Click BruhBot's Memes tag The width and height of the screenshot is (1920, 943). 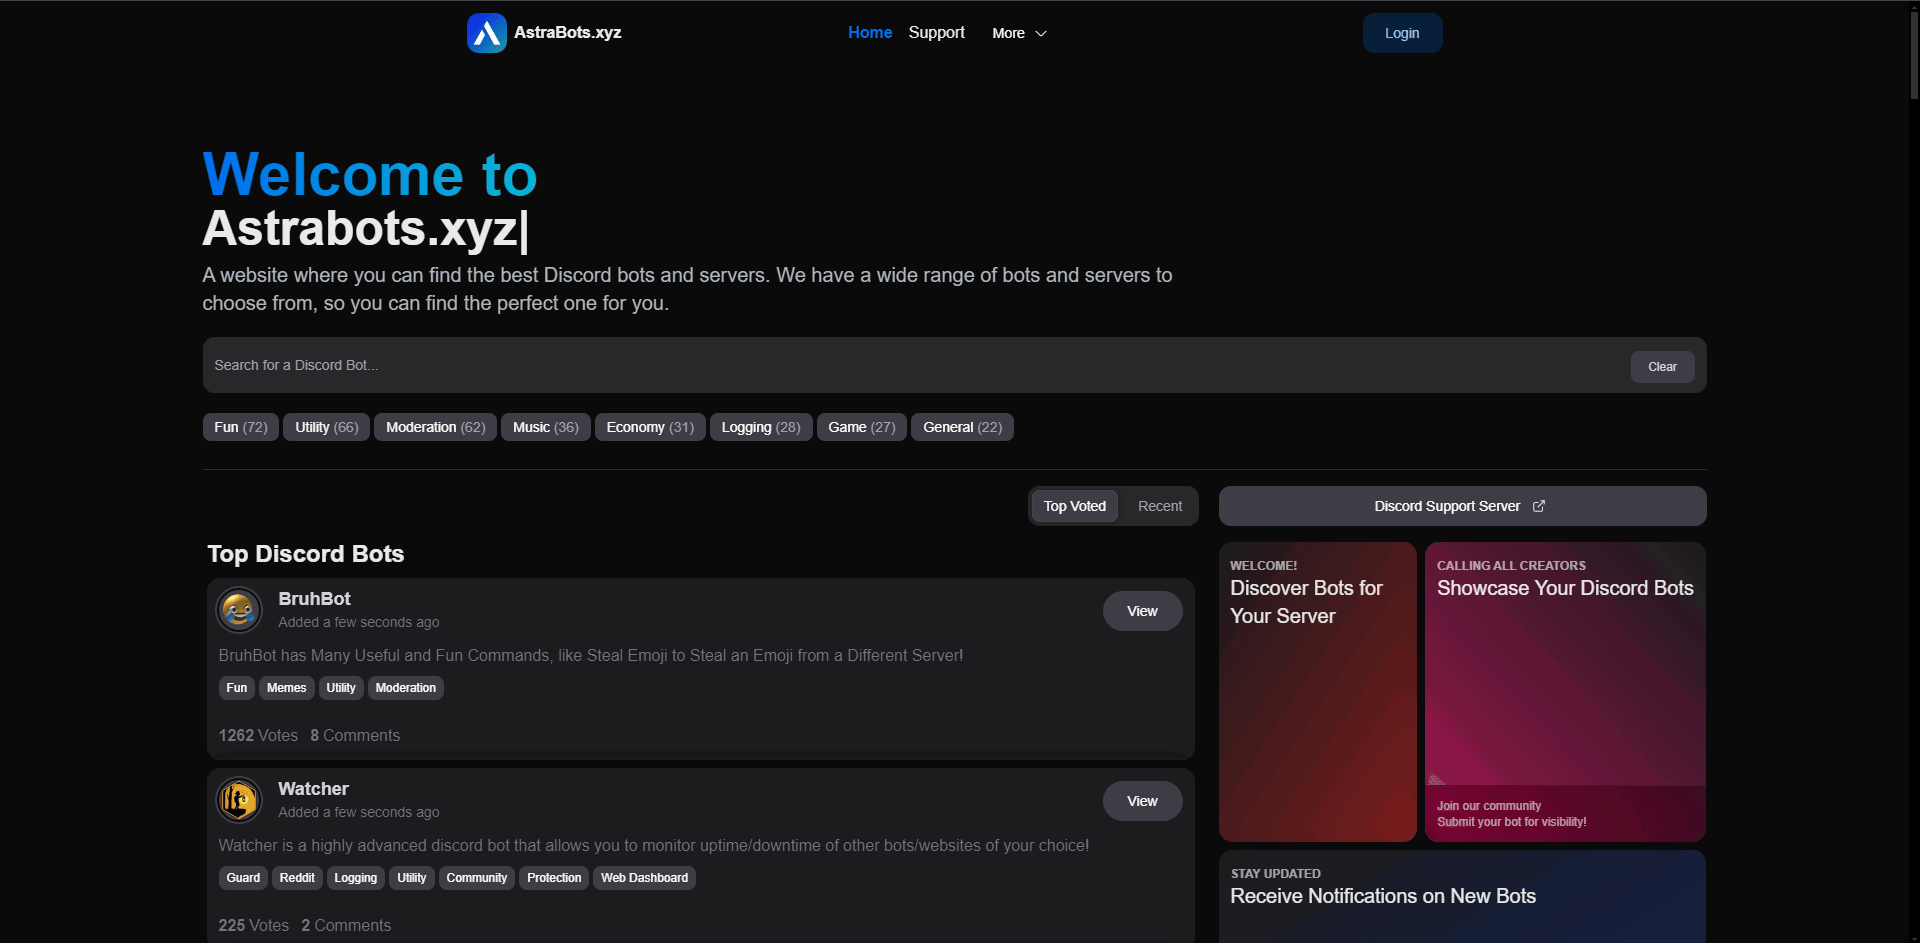coord(287,688)
